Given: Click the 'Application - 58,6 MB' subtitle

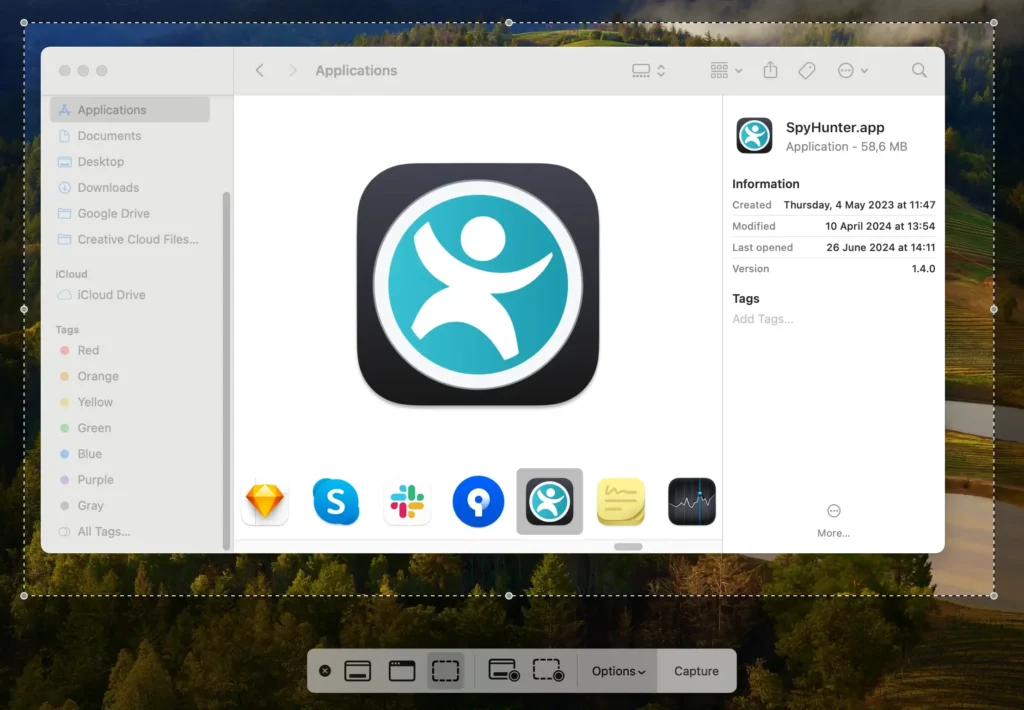Looking at the screenshot, I should click(846, 146).
